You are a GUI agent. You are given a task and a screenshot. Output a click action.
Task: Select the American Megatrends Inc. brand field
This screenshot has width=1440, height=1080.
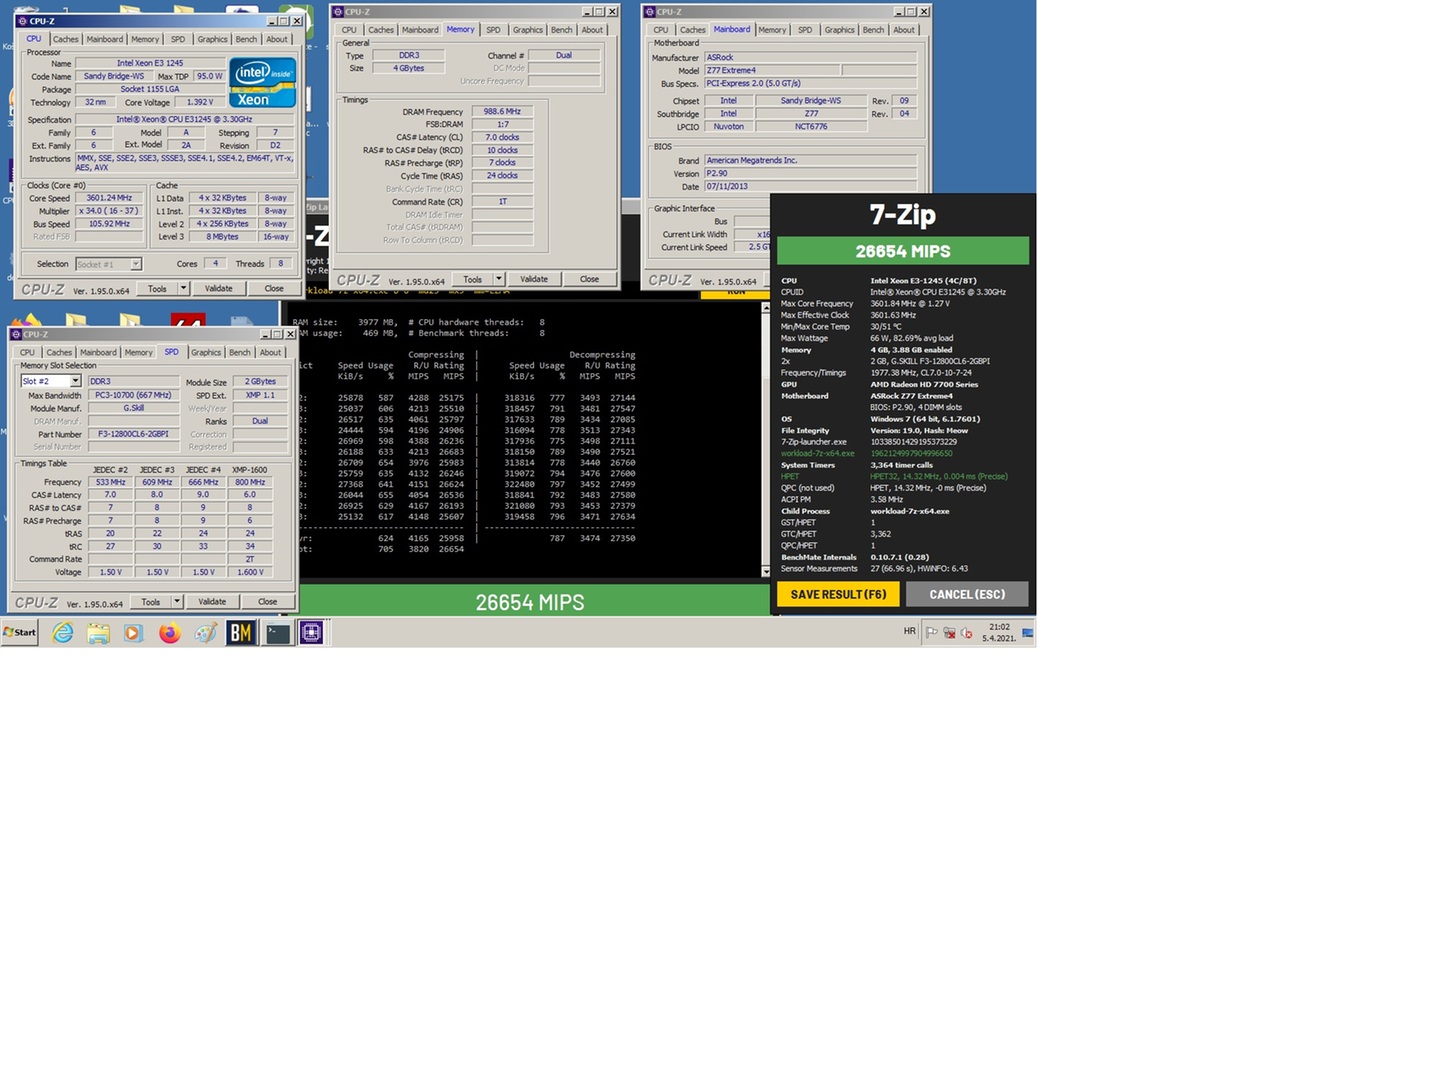tap(810, 160)
